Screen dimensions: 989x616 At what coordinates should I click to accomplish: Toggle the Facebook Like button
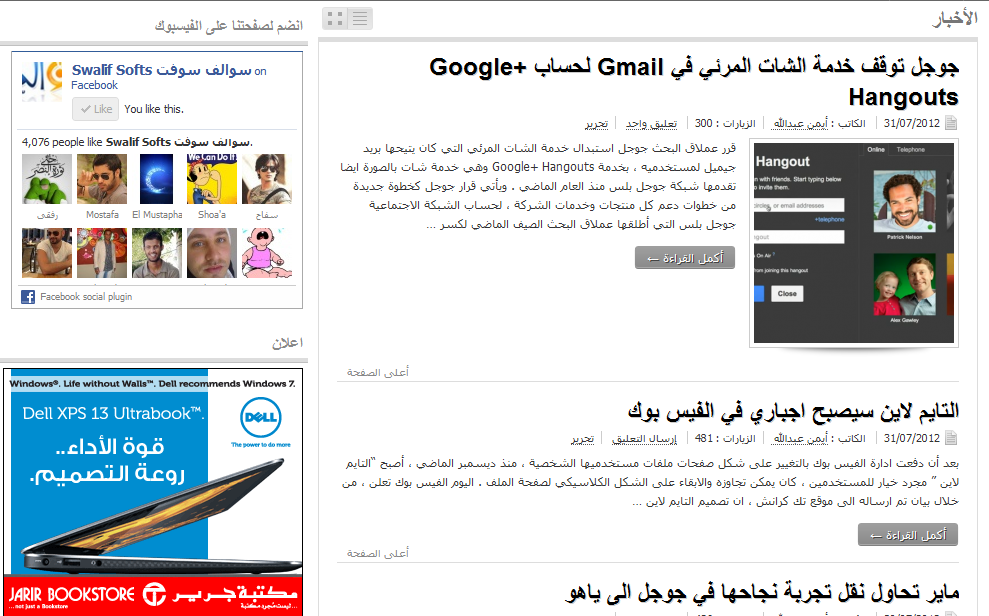95,109
